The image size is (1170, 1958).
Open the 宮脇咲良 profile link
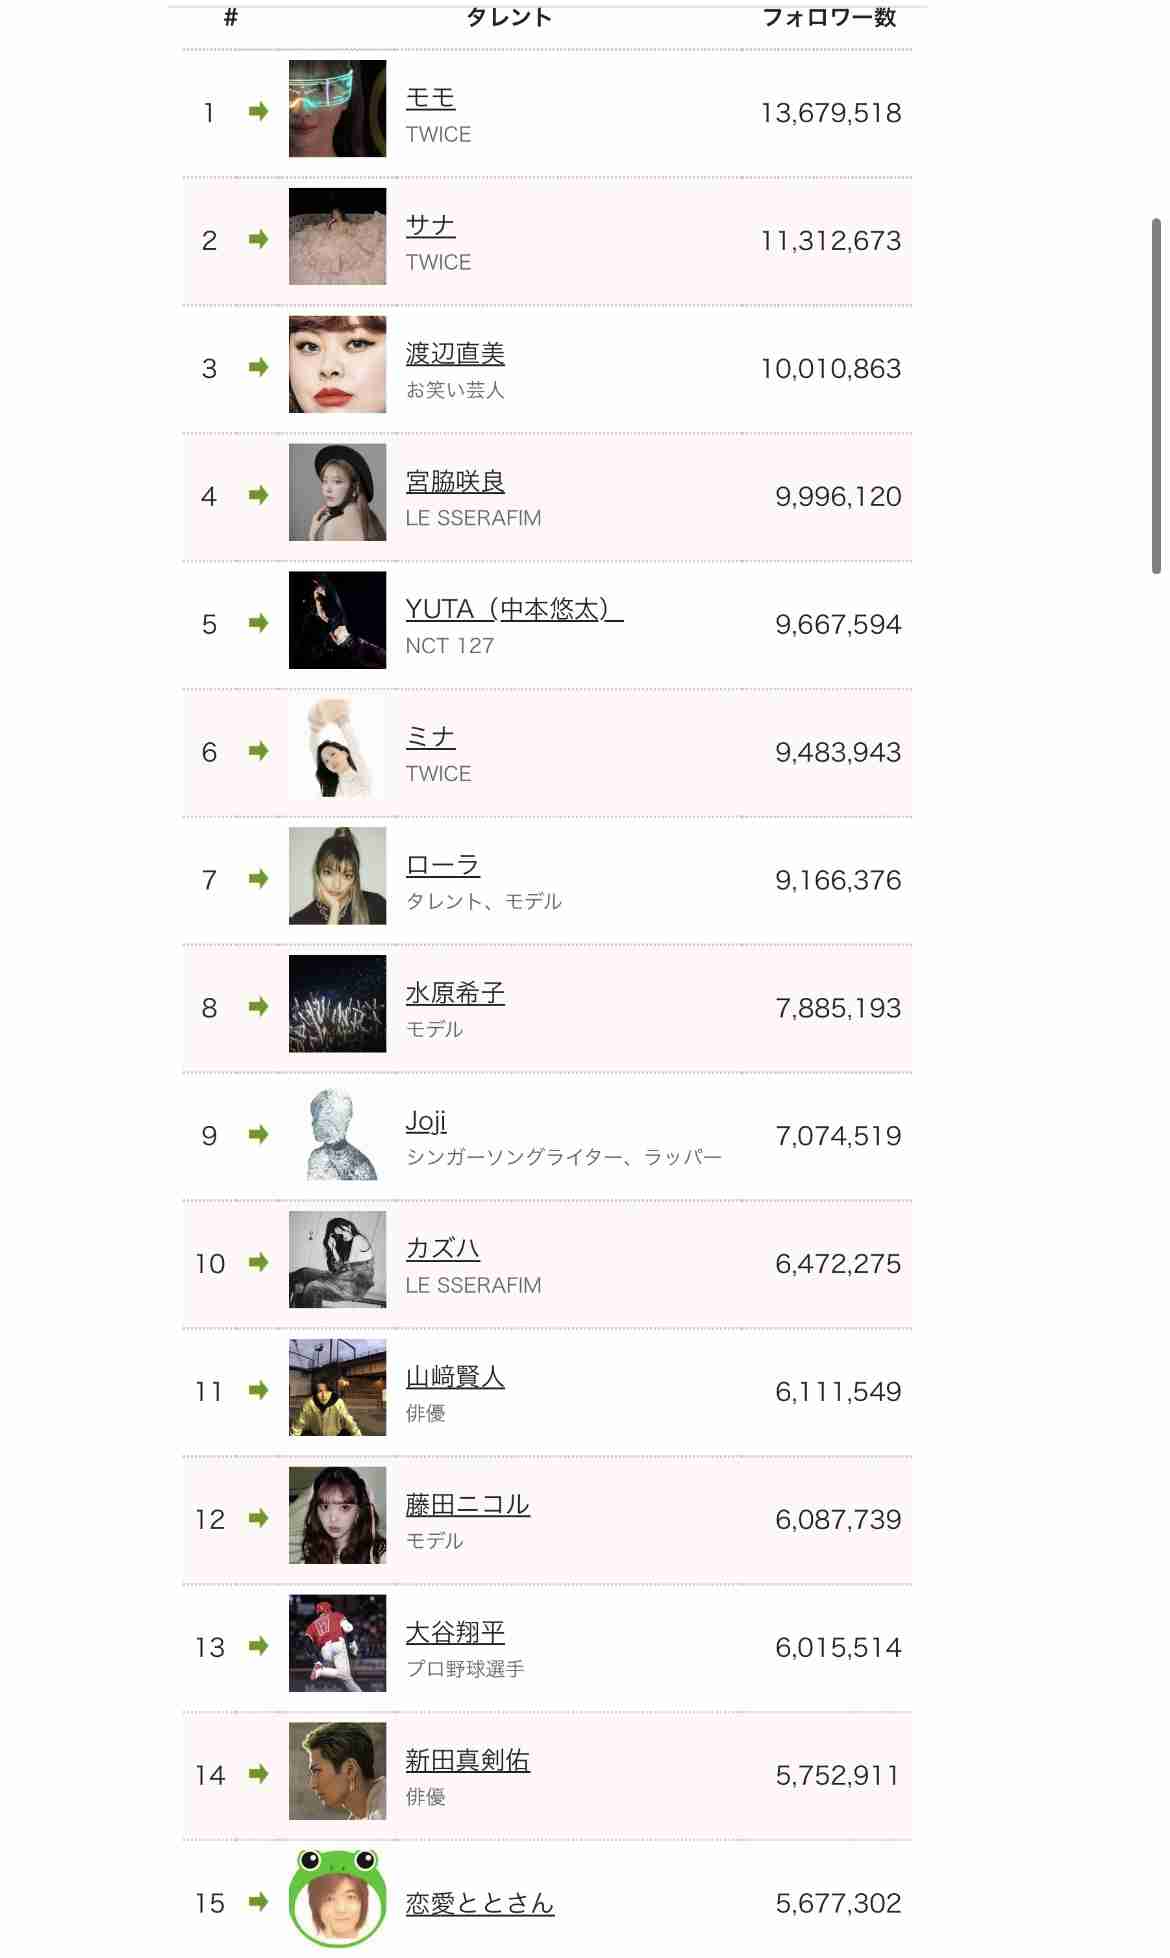click(455, 482)
